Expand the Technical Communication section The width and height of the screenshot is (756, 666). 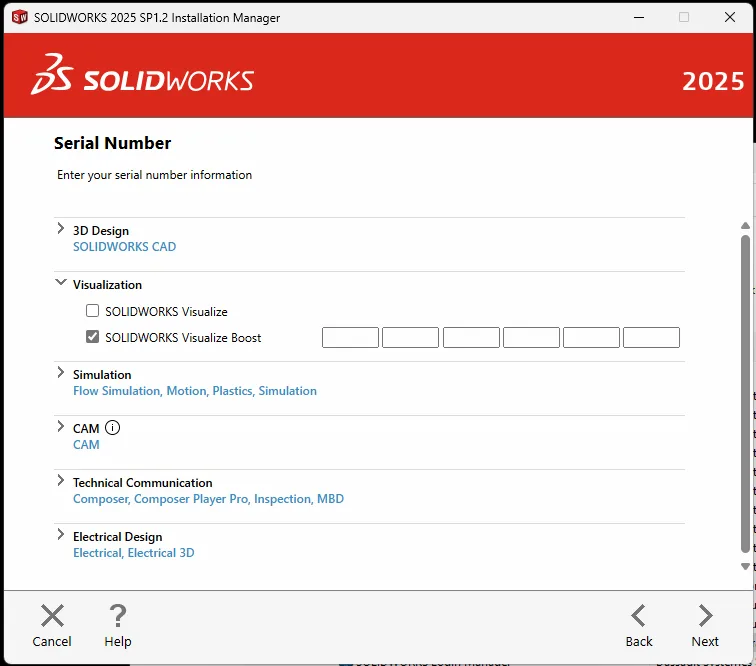pos(60,480)
